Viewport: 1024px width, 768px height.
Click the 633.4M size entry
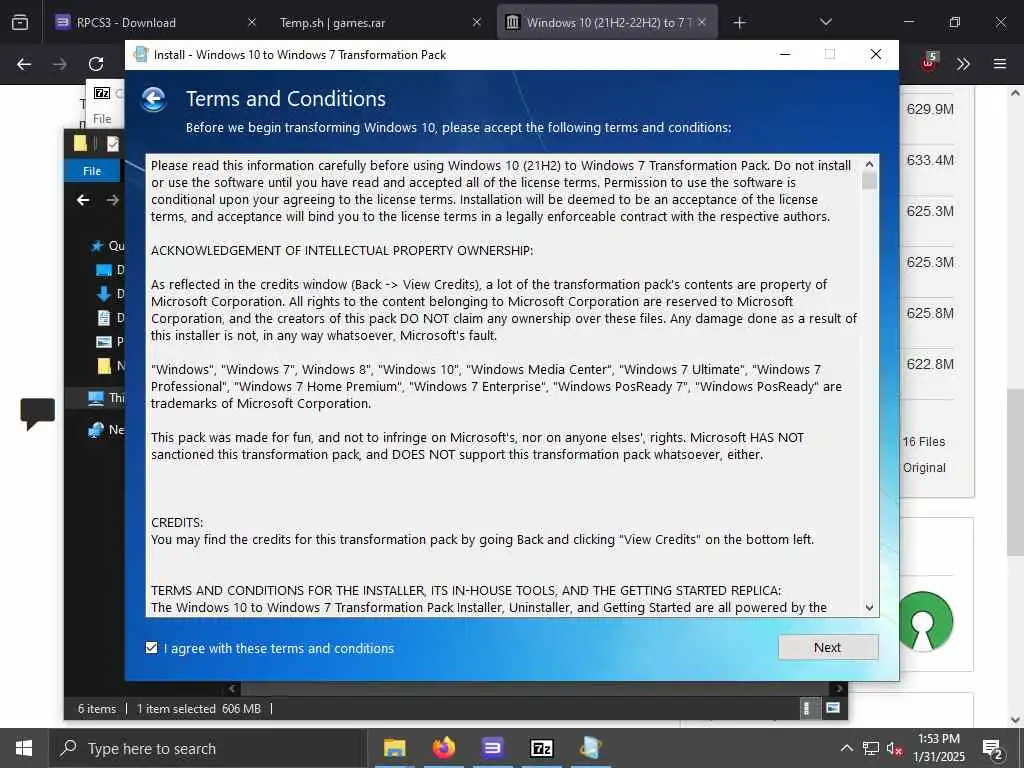pos(930,160)
